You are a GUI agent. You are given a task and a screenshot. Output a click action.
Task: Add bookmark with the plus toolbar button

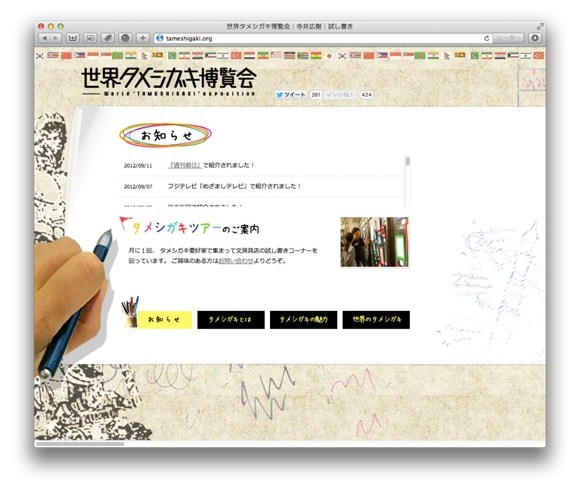pos(143,38)
